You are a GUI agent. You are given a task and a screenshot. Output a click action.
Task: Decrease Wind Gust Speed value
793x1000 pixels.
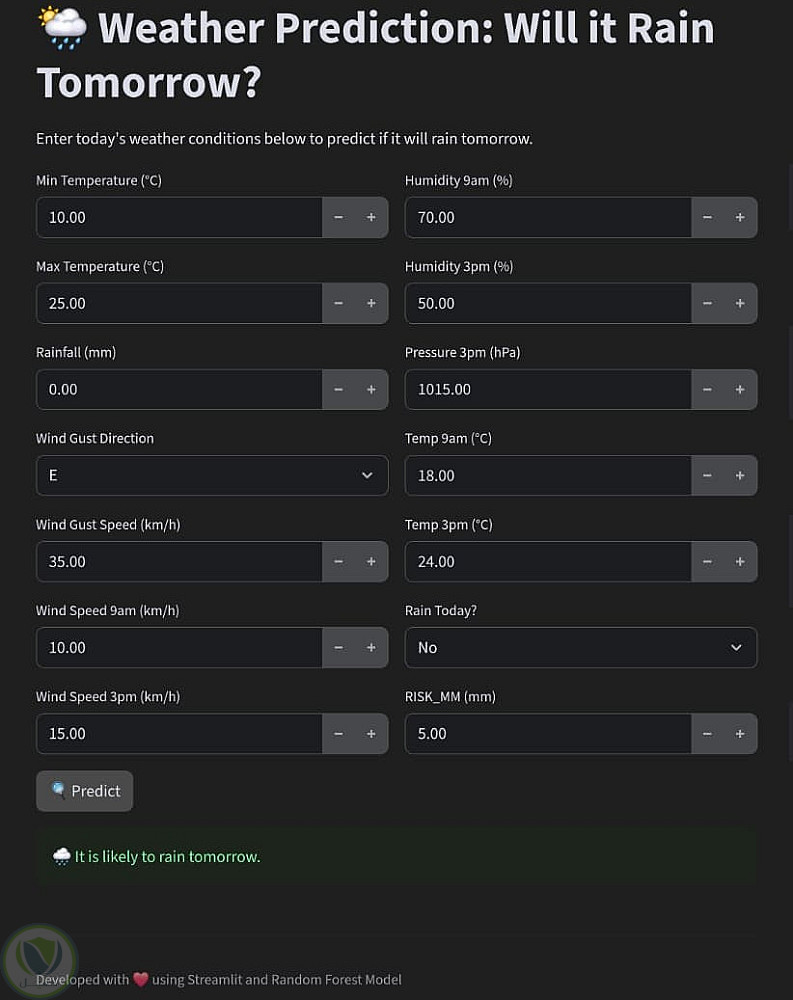coord(339,561)
